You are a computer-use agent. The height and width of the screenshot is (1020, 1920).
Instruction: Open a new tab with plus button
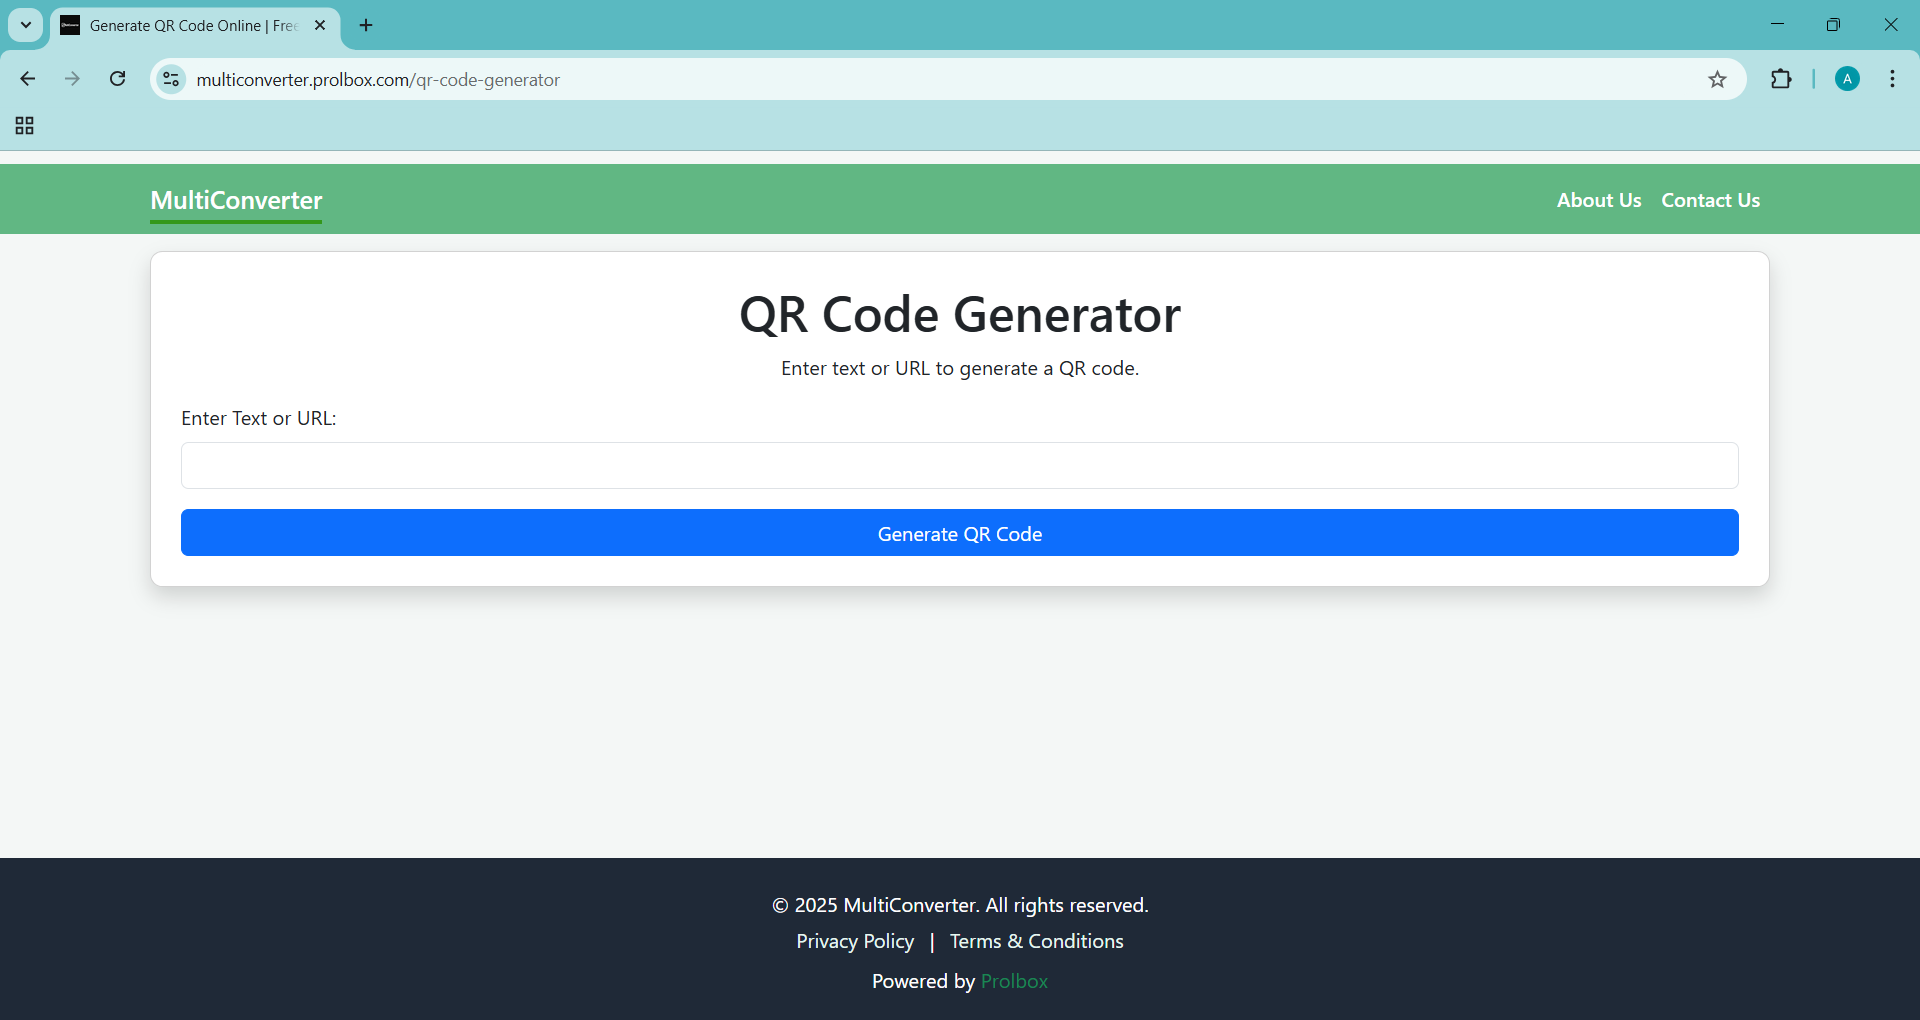coord(366,25)
